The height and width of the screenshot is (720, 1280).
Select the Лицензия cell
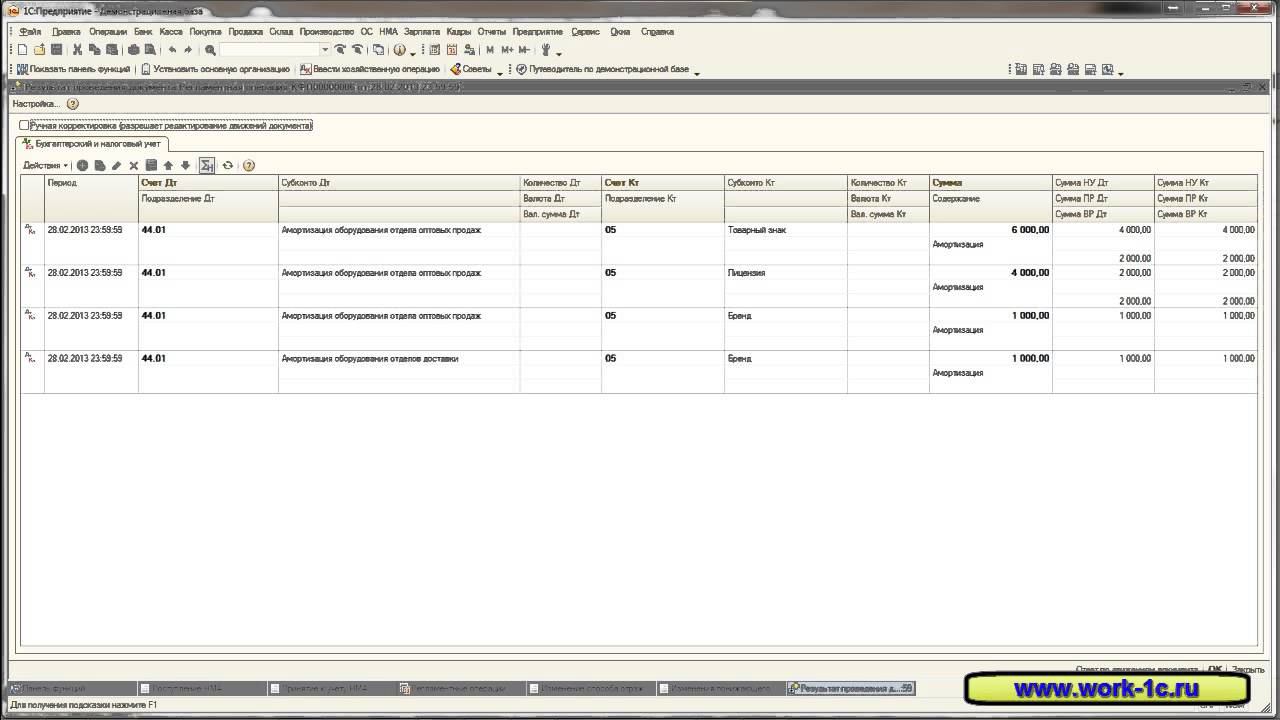pos(785,273)
